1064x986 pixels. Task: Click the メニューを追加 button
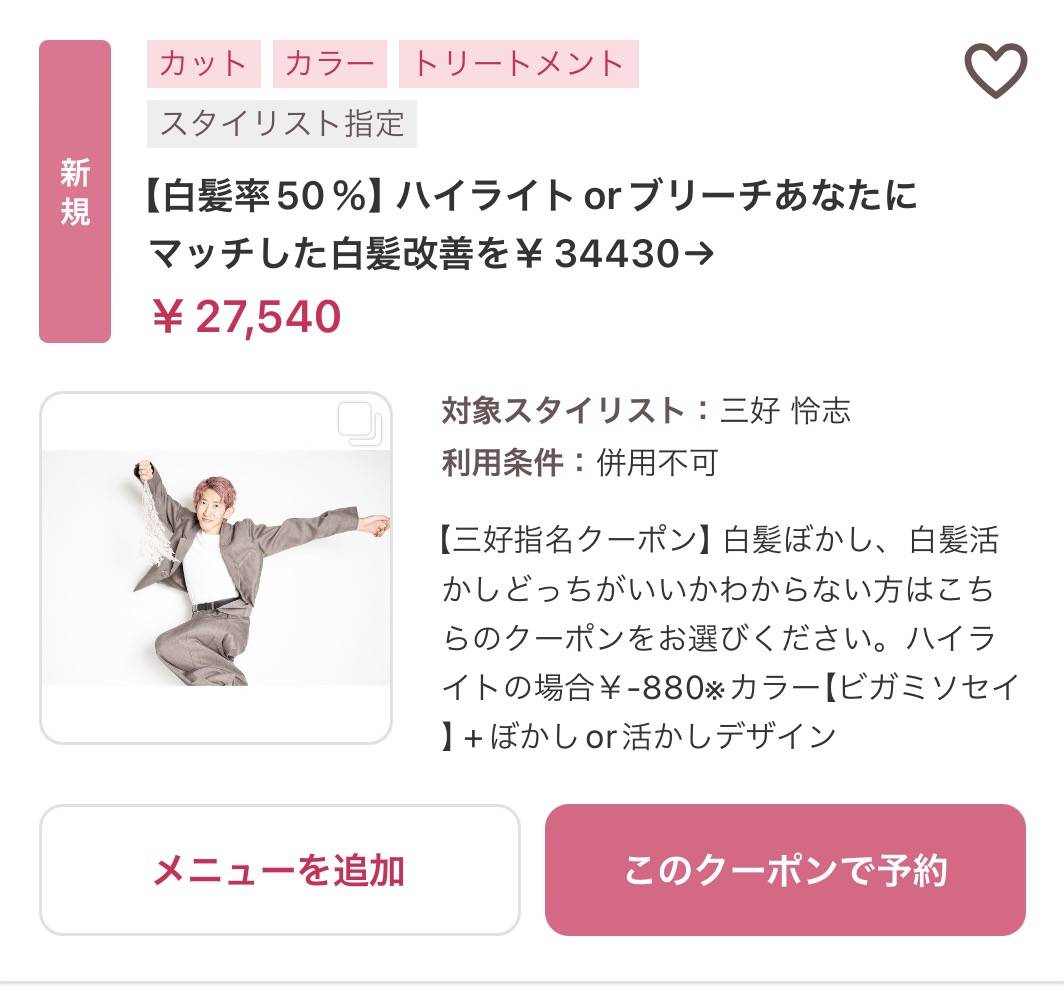coord(280,870)
